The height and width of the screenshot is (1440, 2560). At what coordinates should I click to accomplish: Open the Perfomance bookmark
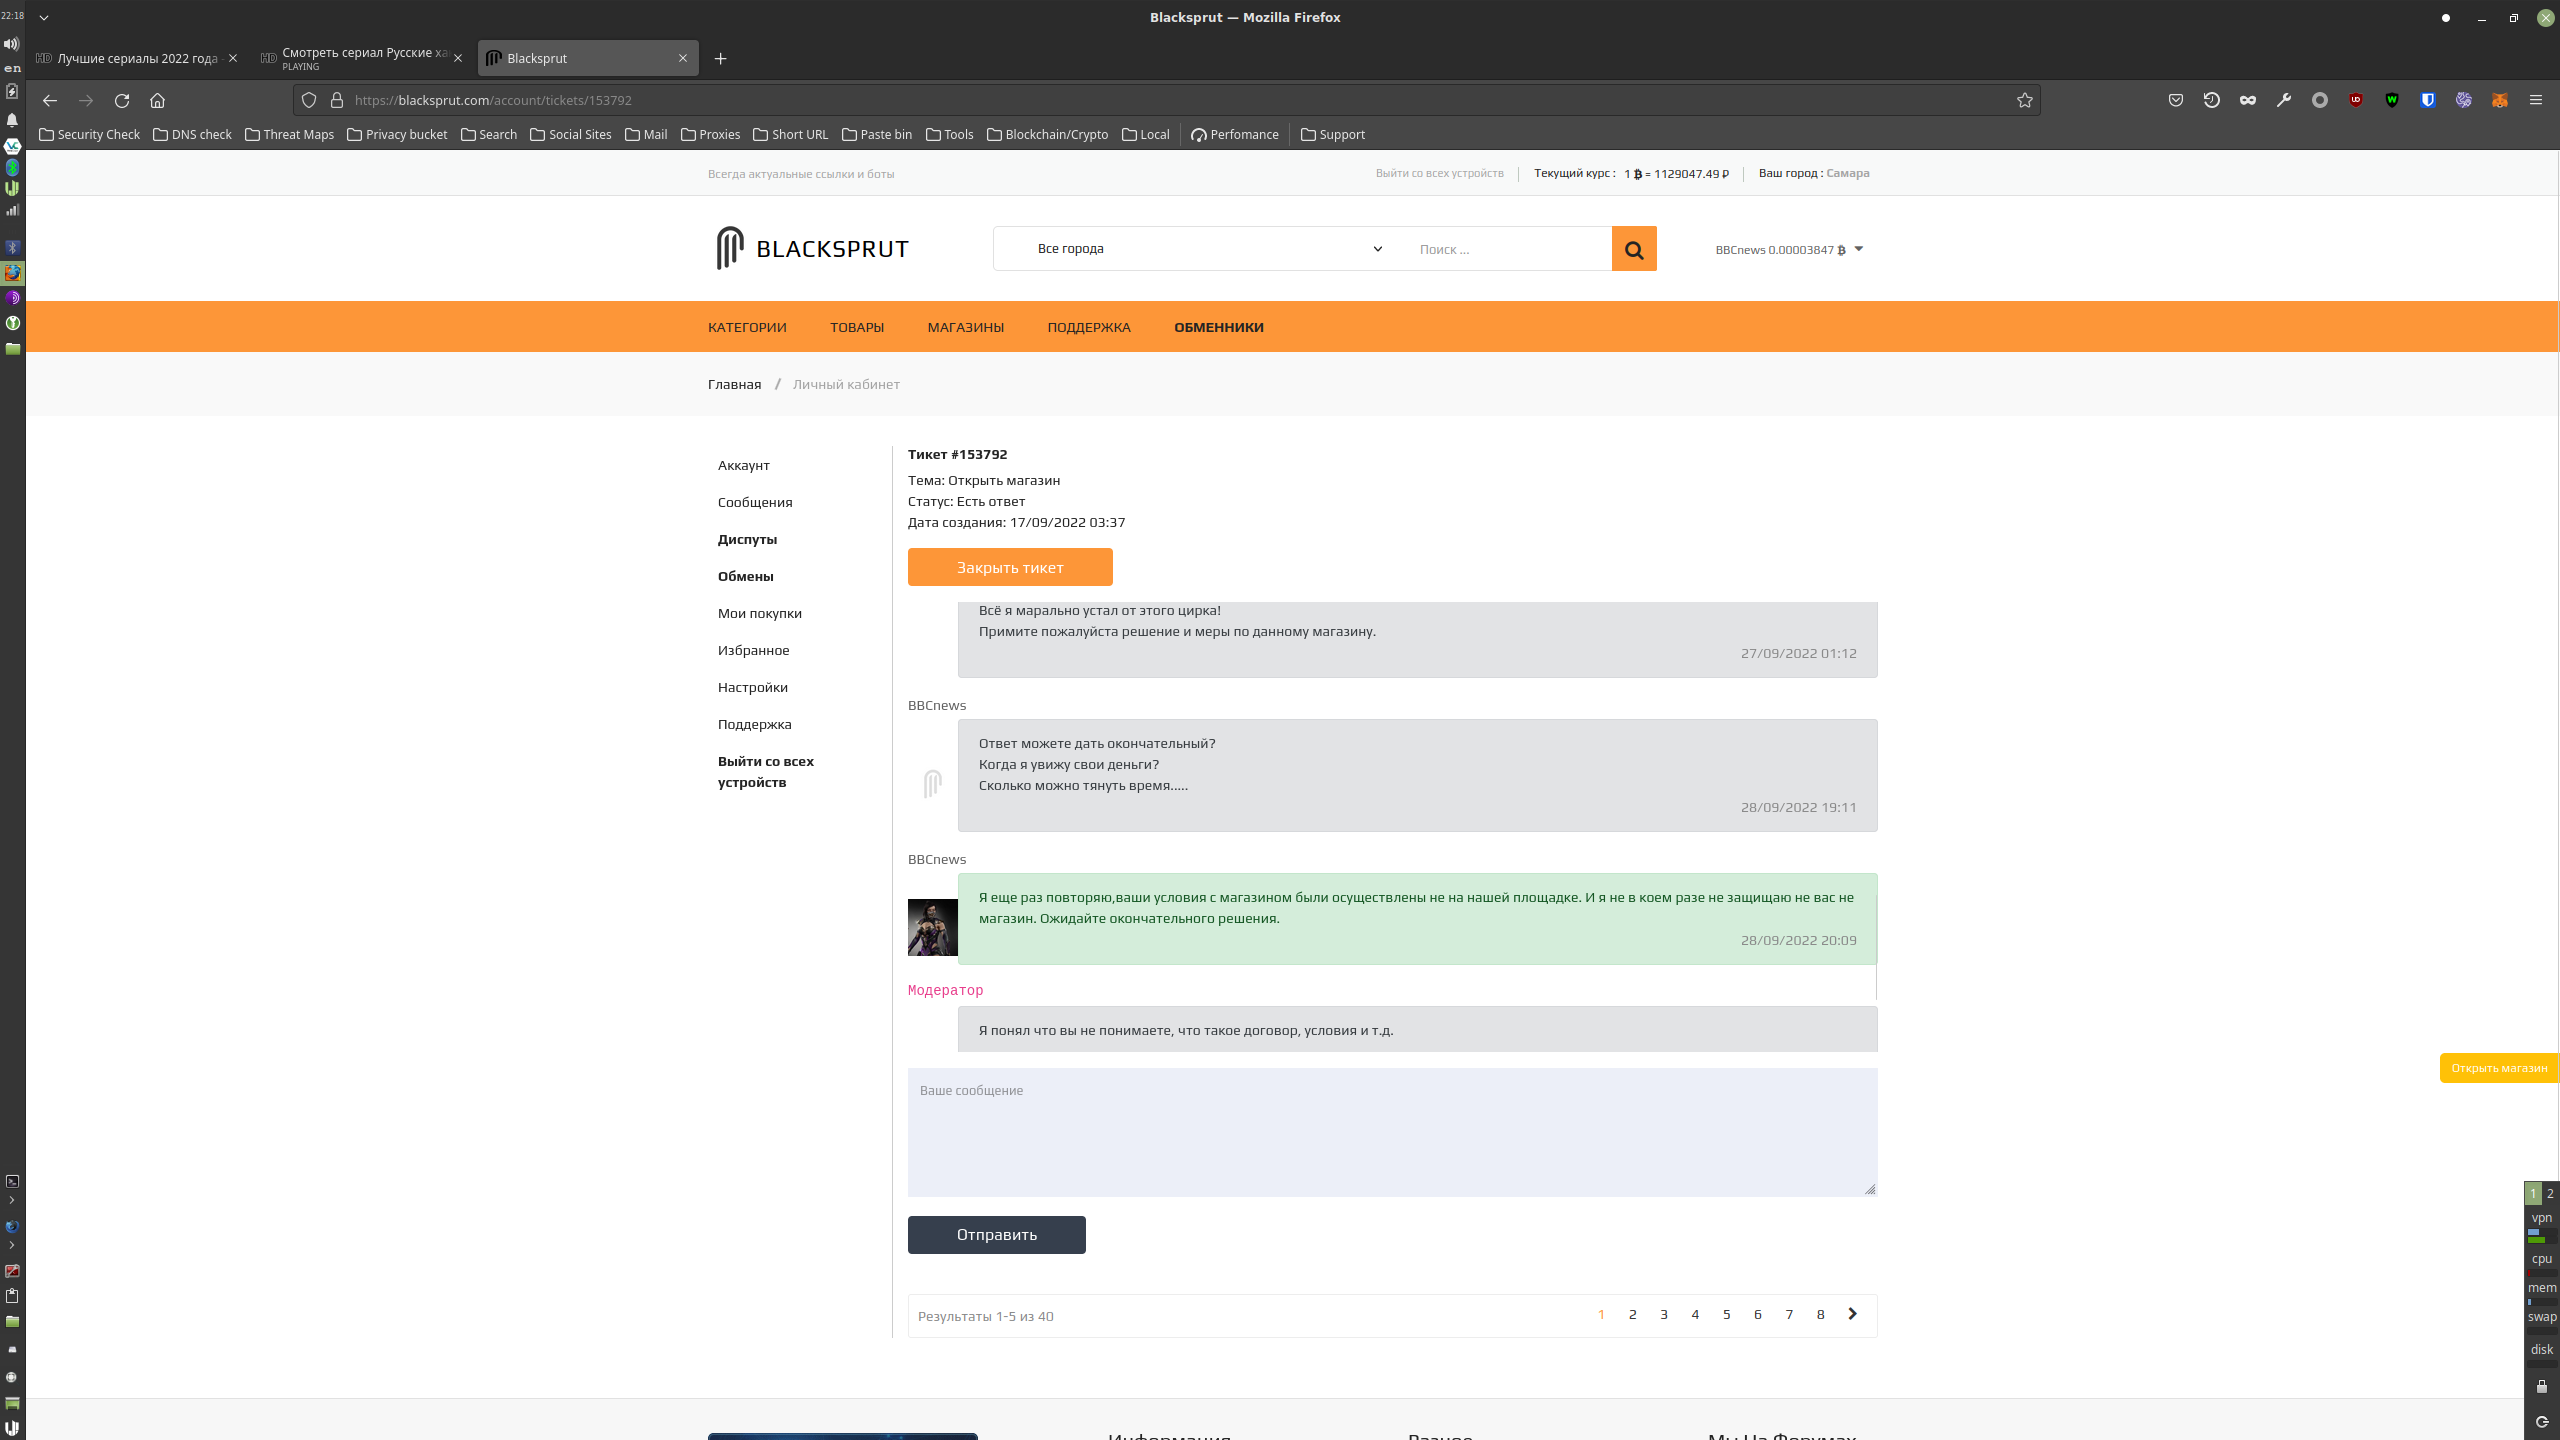pos(1234,135)
